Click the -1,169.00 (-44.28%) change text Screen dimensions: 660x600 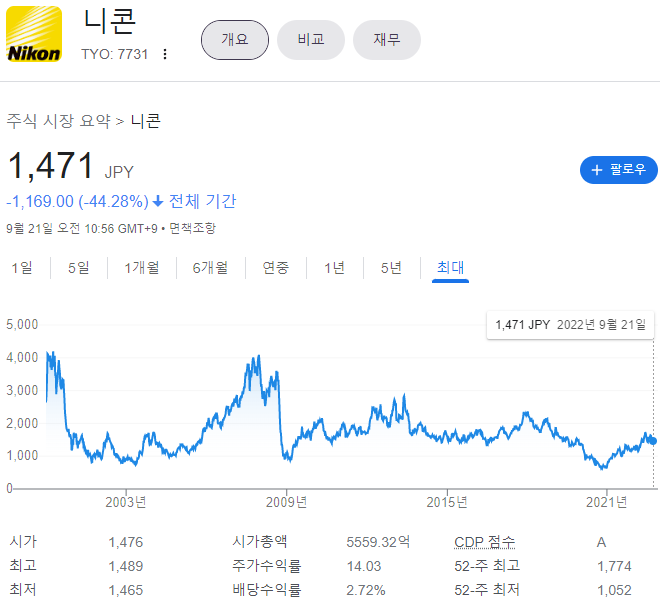(x=77, y=202)
